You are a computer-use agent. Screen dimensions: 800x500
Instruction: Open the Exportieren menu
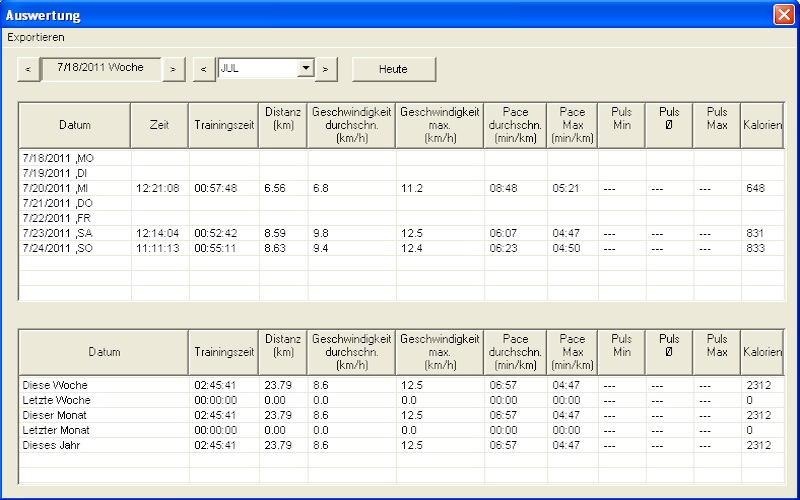[36, 37]
